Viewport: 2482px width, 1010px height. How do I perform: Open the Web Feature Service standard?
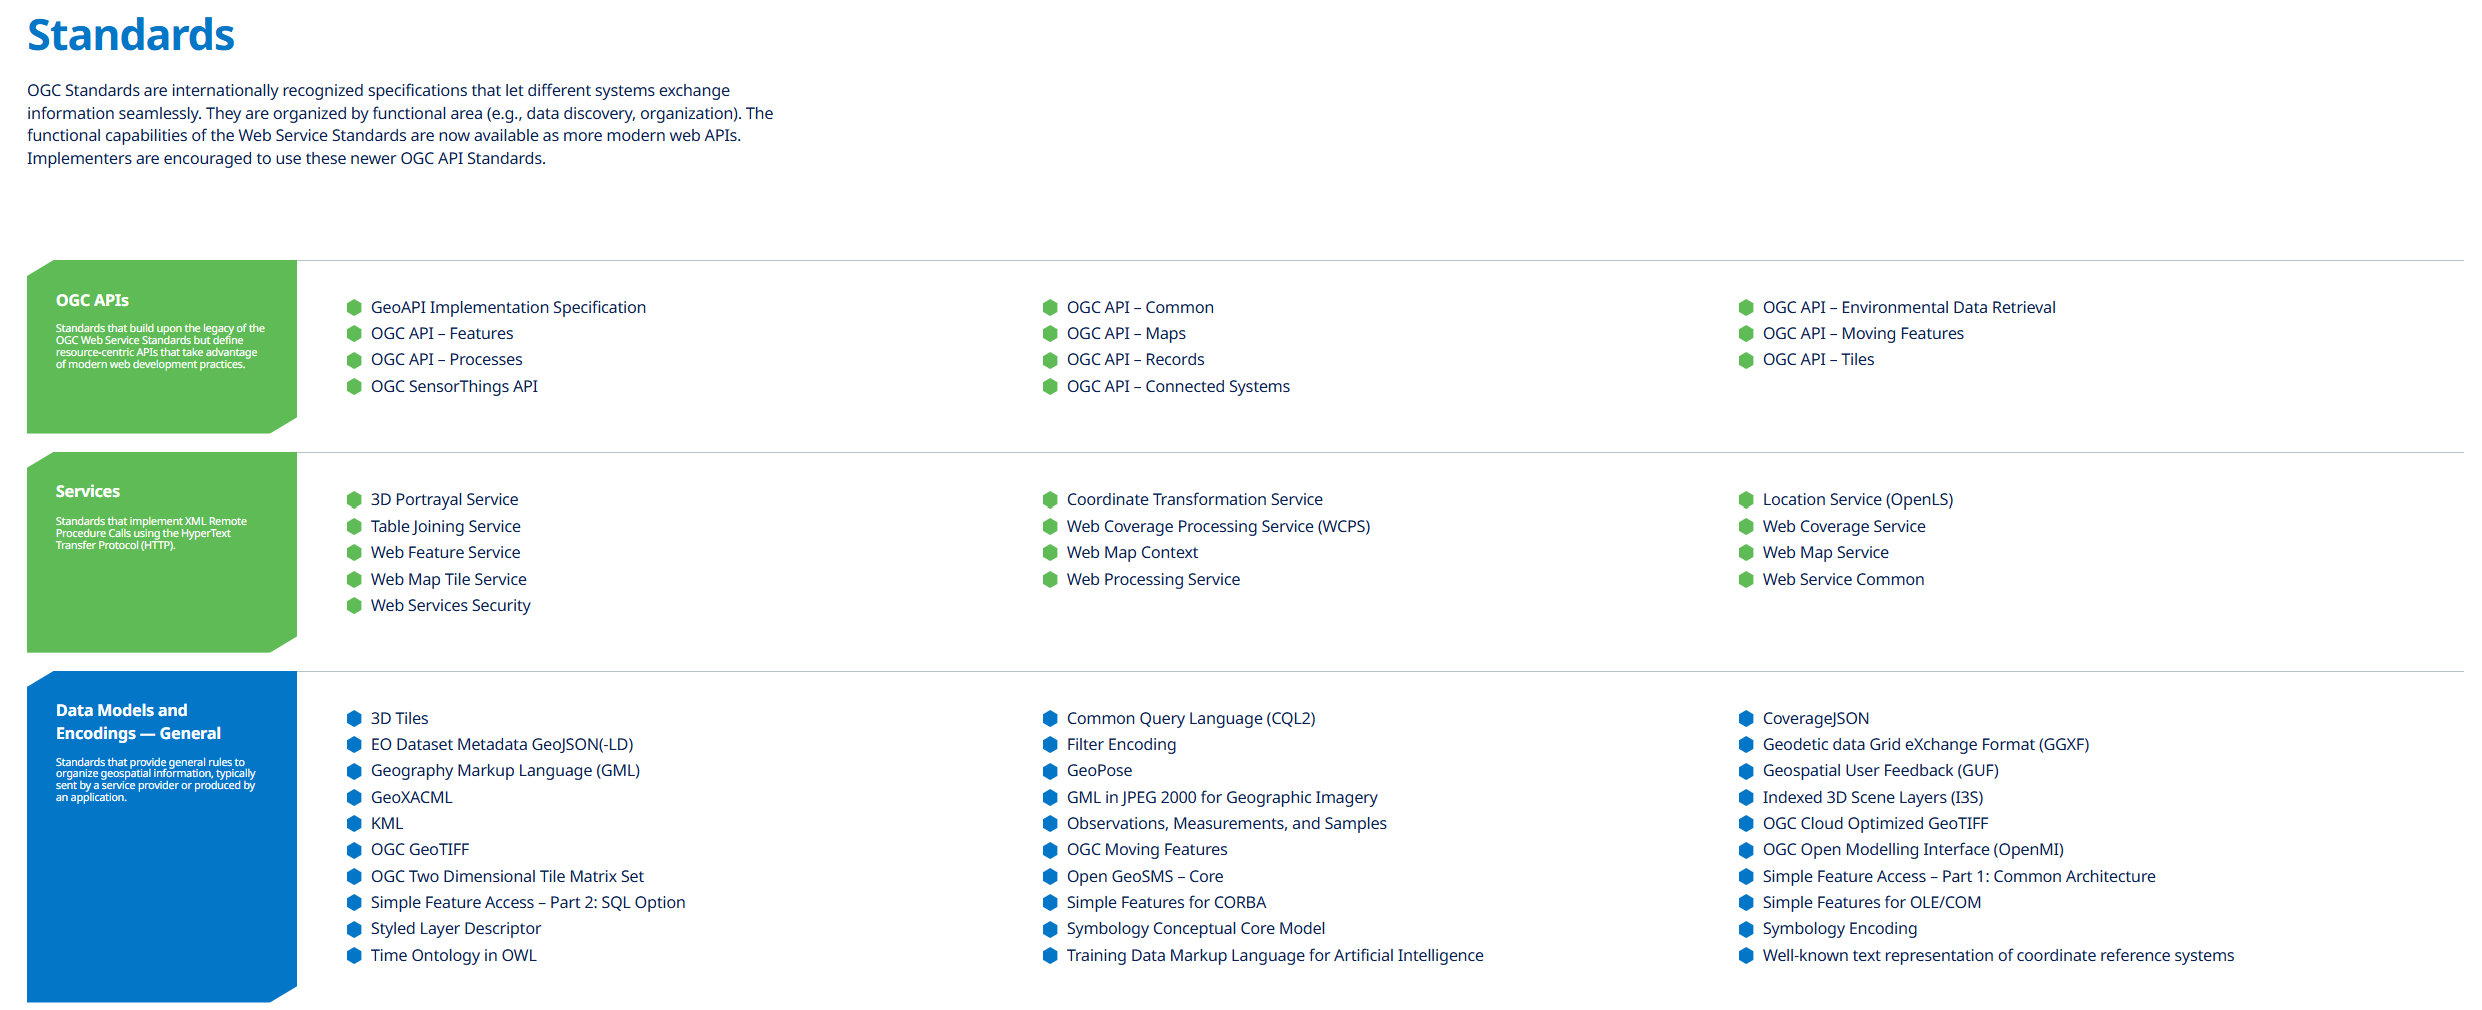[x=445, y=552]
